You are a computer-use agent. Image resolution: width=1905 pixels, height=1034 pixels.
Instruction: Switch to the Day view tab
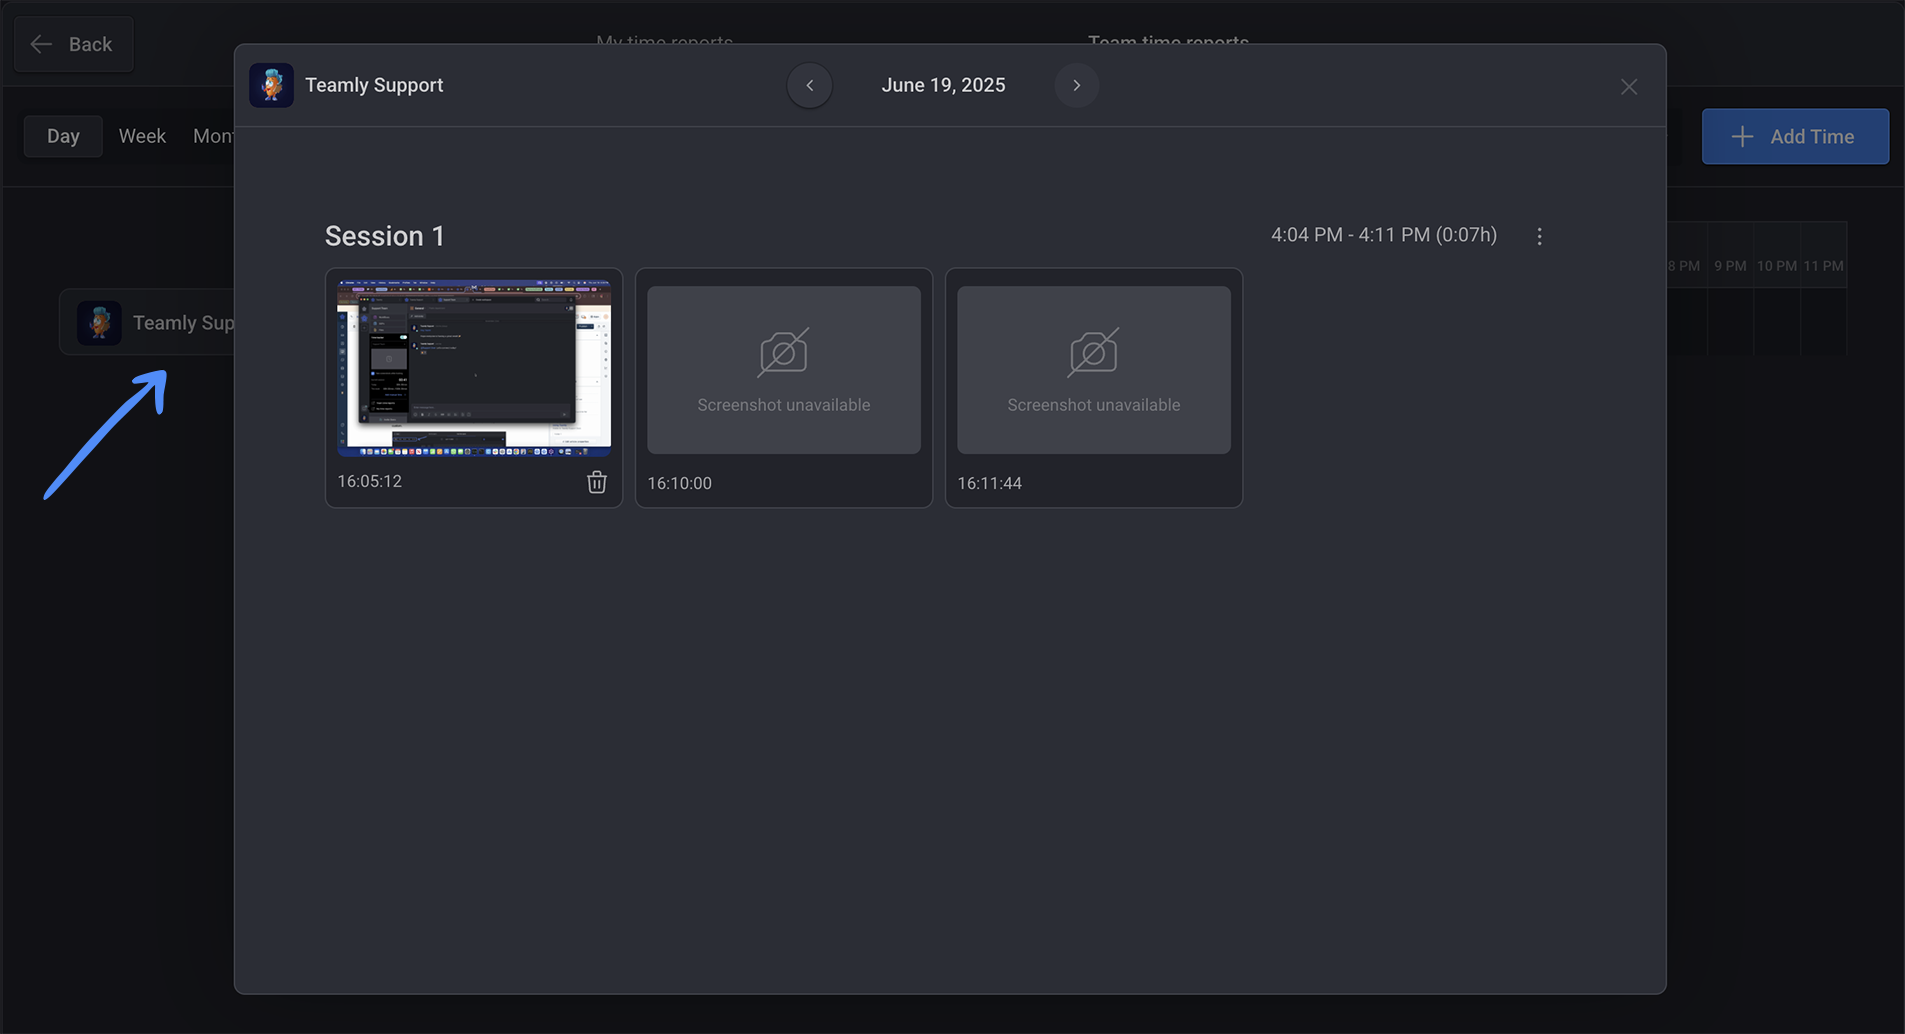coord(63,136)
